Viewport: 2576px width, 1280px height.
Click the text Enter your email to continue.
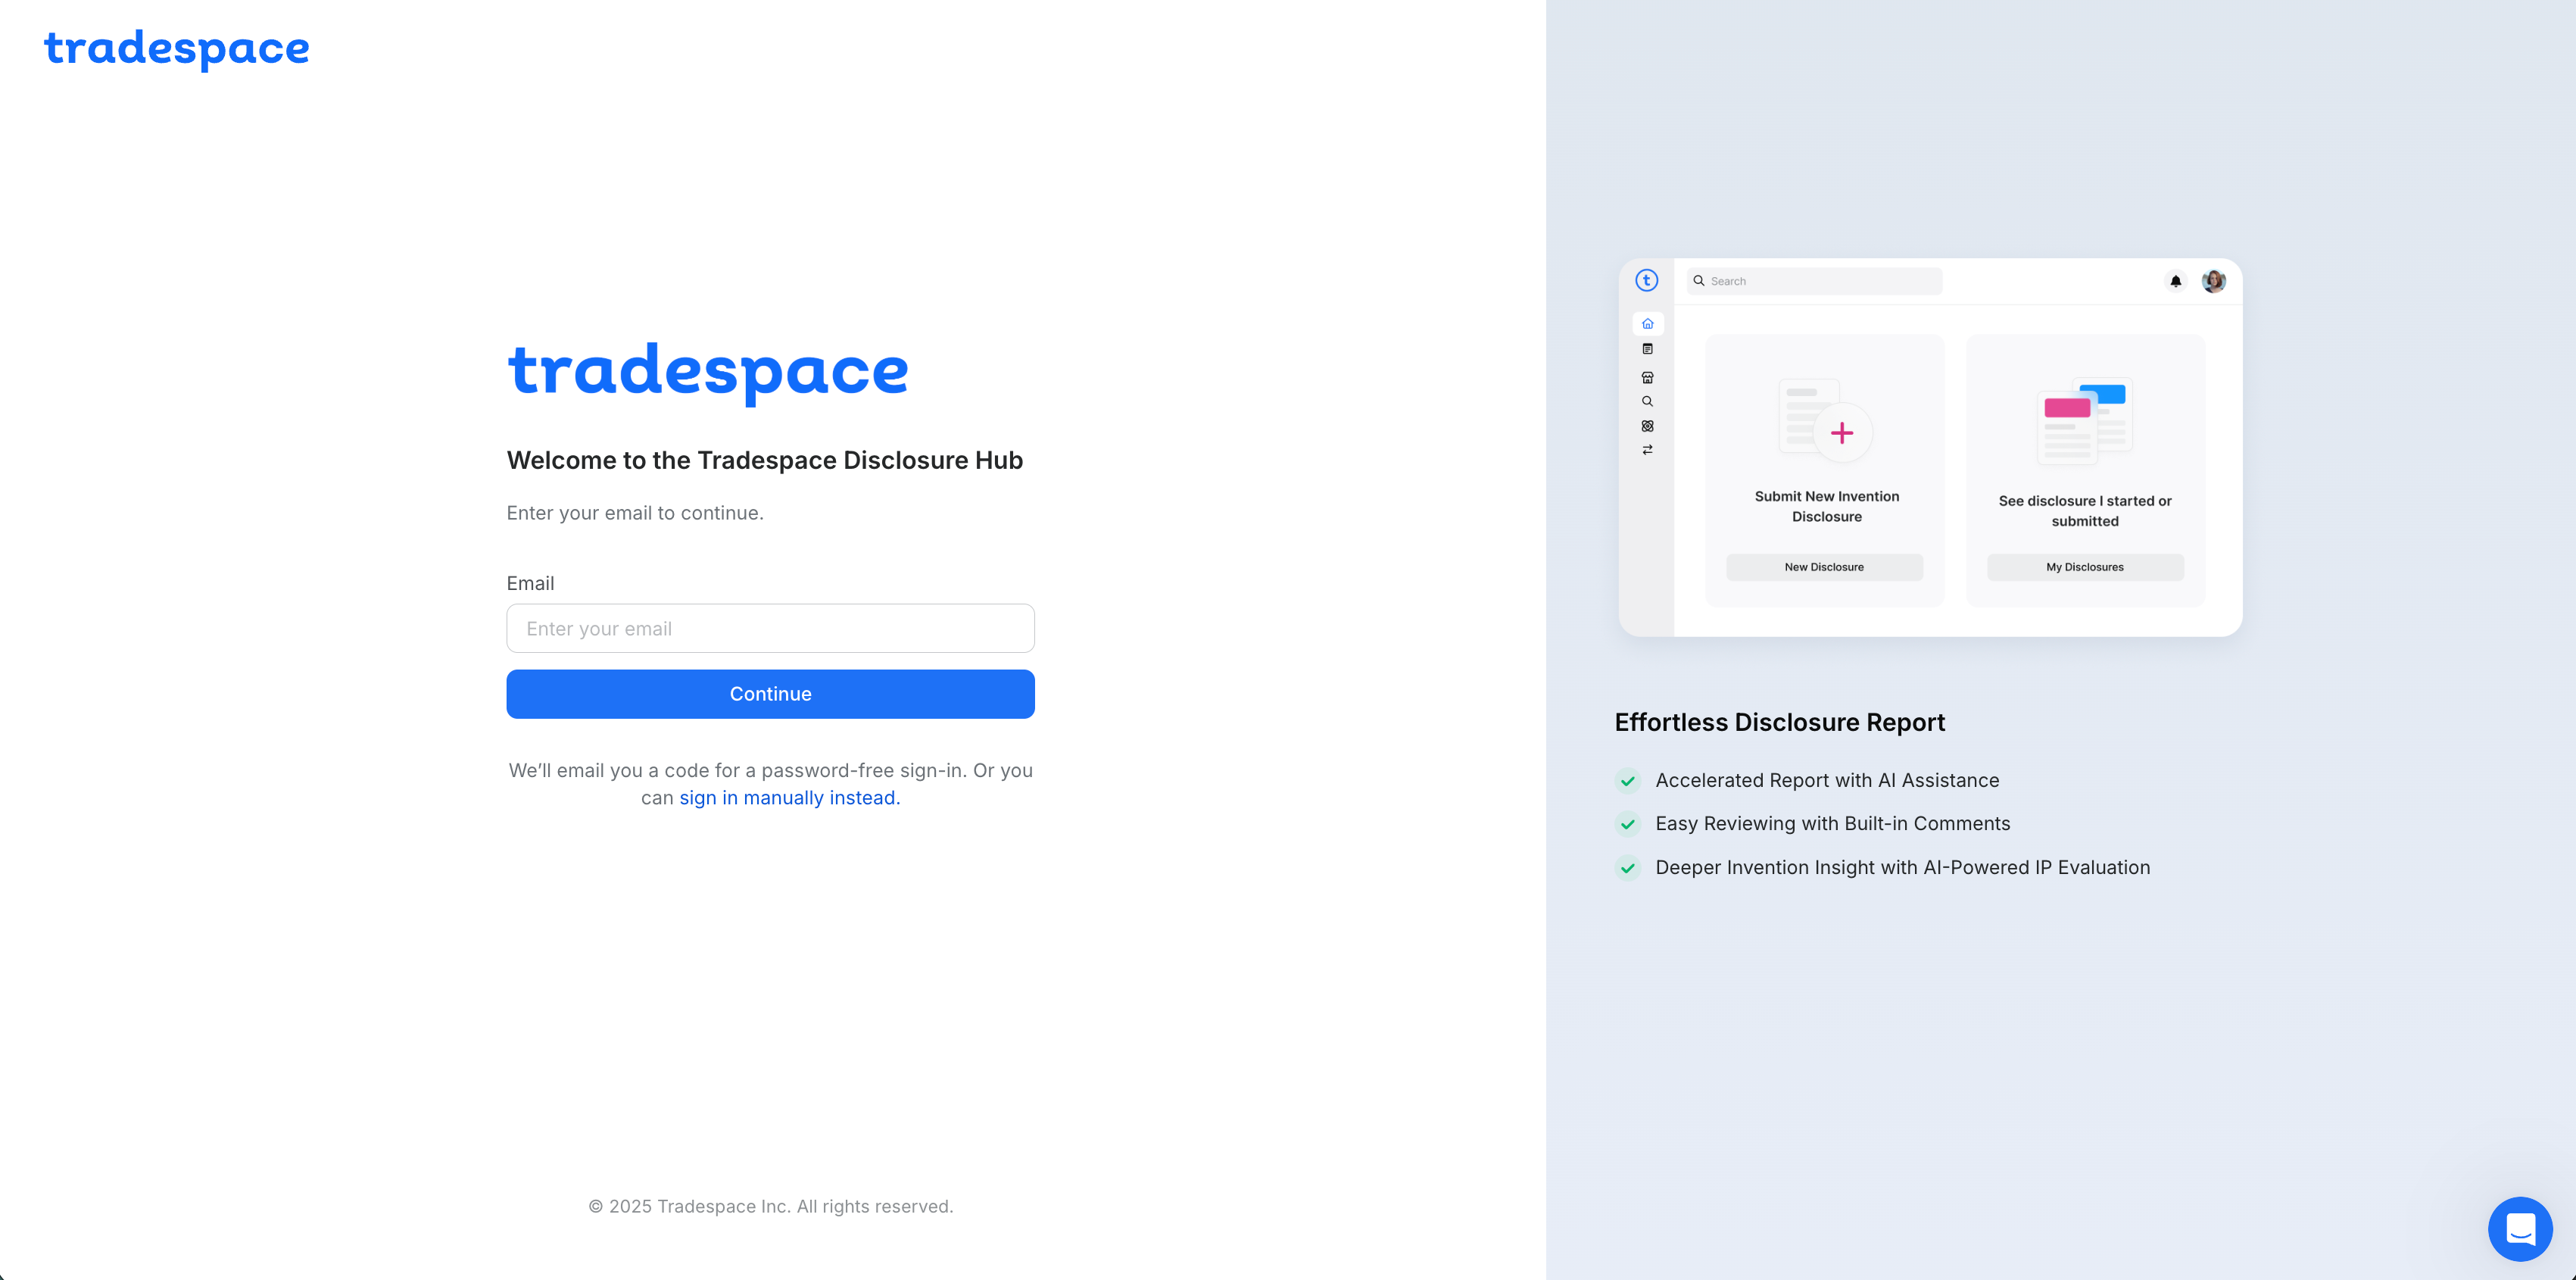click(x=635, y=513)
